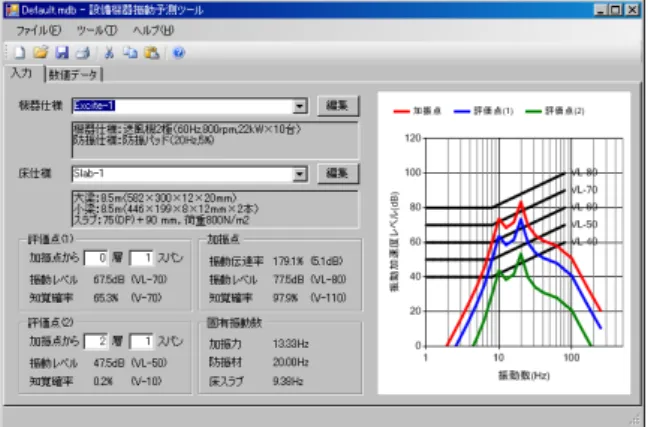Viewport: 648px width, 427px height.
Task: Click the New file toolbar icon
Action: point(19,52)
